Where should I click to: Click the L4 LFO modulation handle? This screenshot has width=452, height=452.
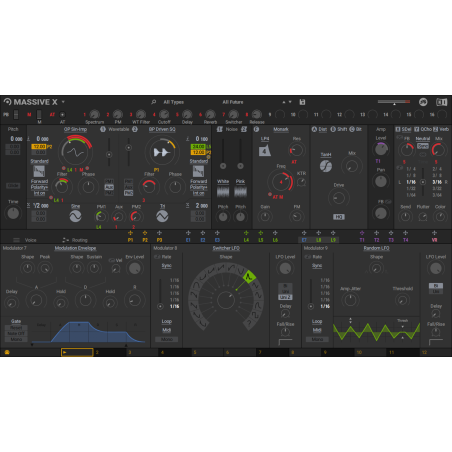[246, 233]
